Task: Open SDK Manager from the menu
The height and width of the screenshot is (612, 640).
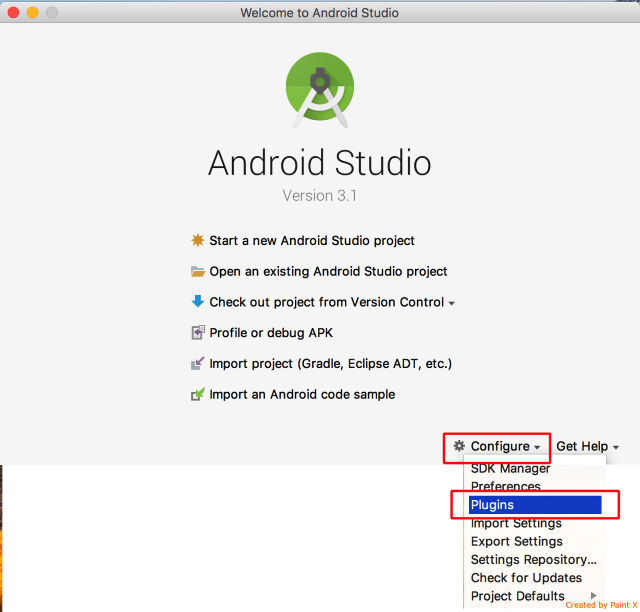Action: tap(510, 469)
